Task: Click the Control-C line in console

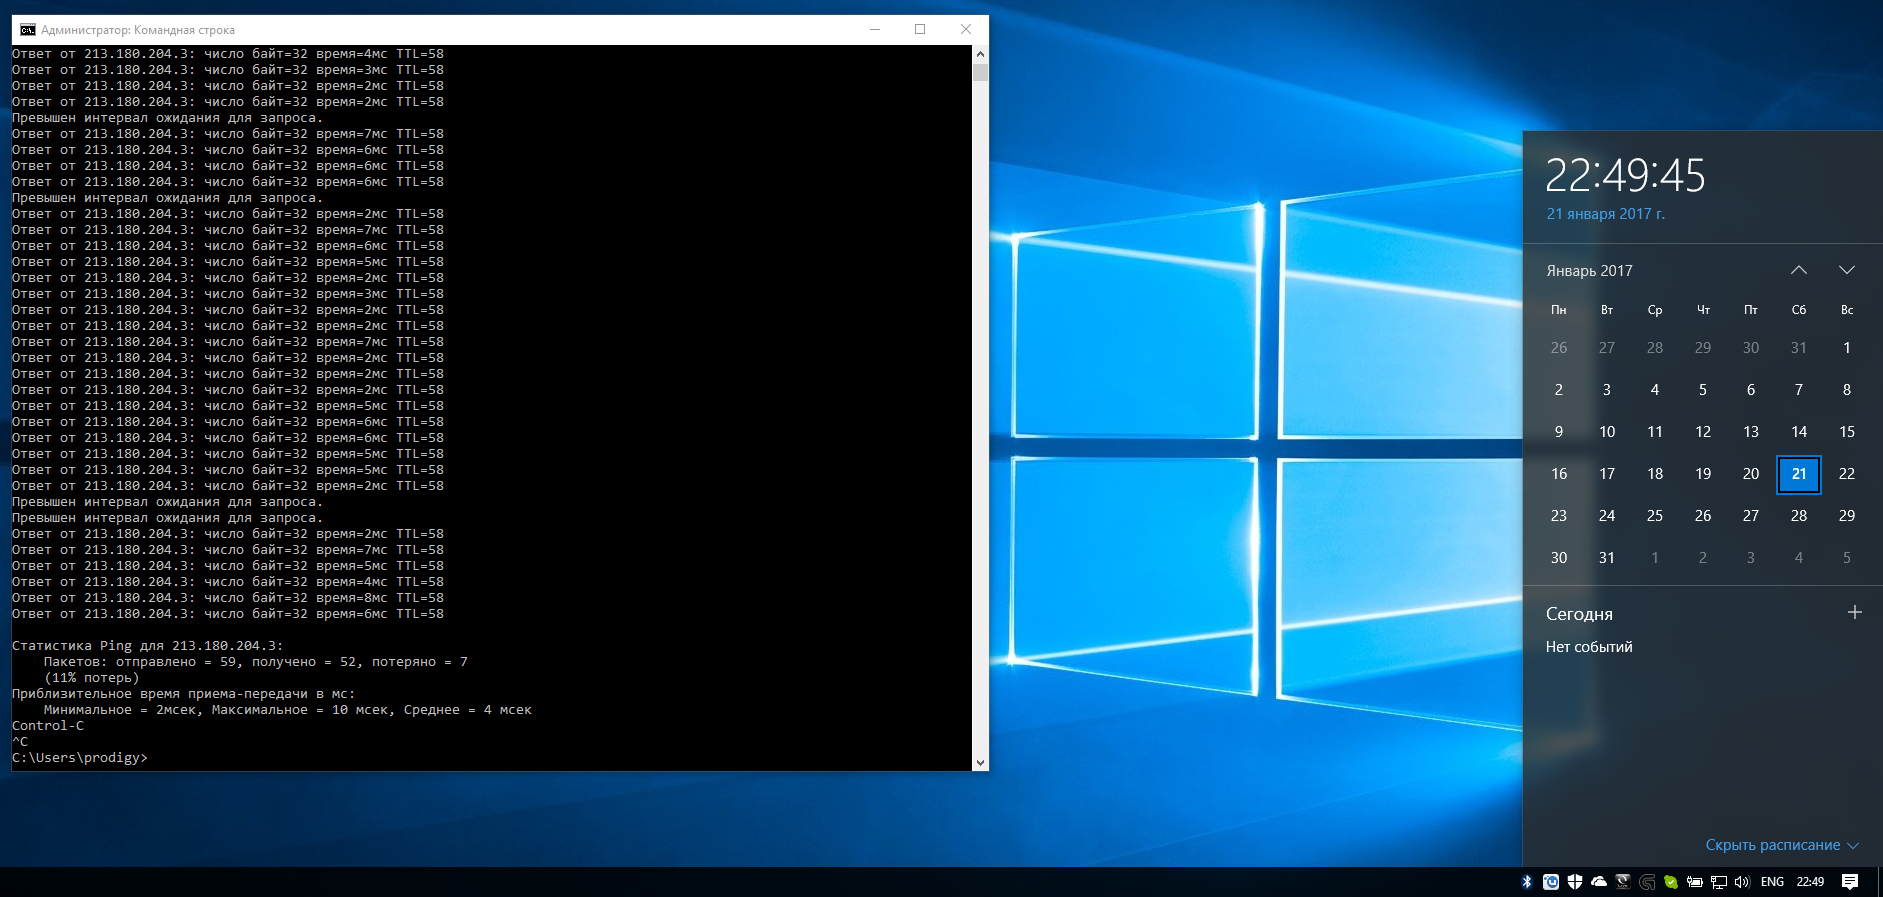Action: pyautogui.click(x=48, y=726)
